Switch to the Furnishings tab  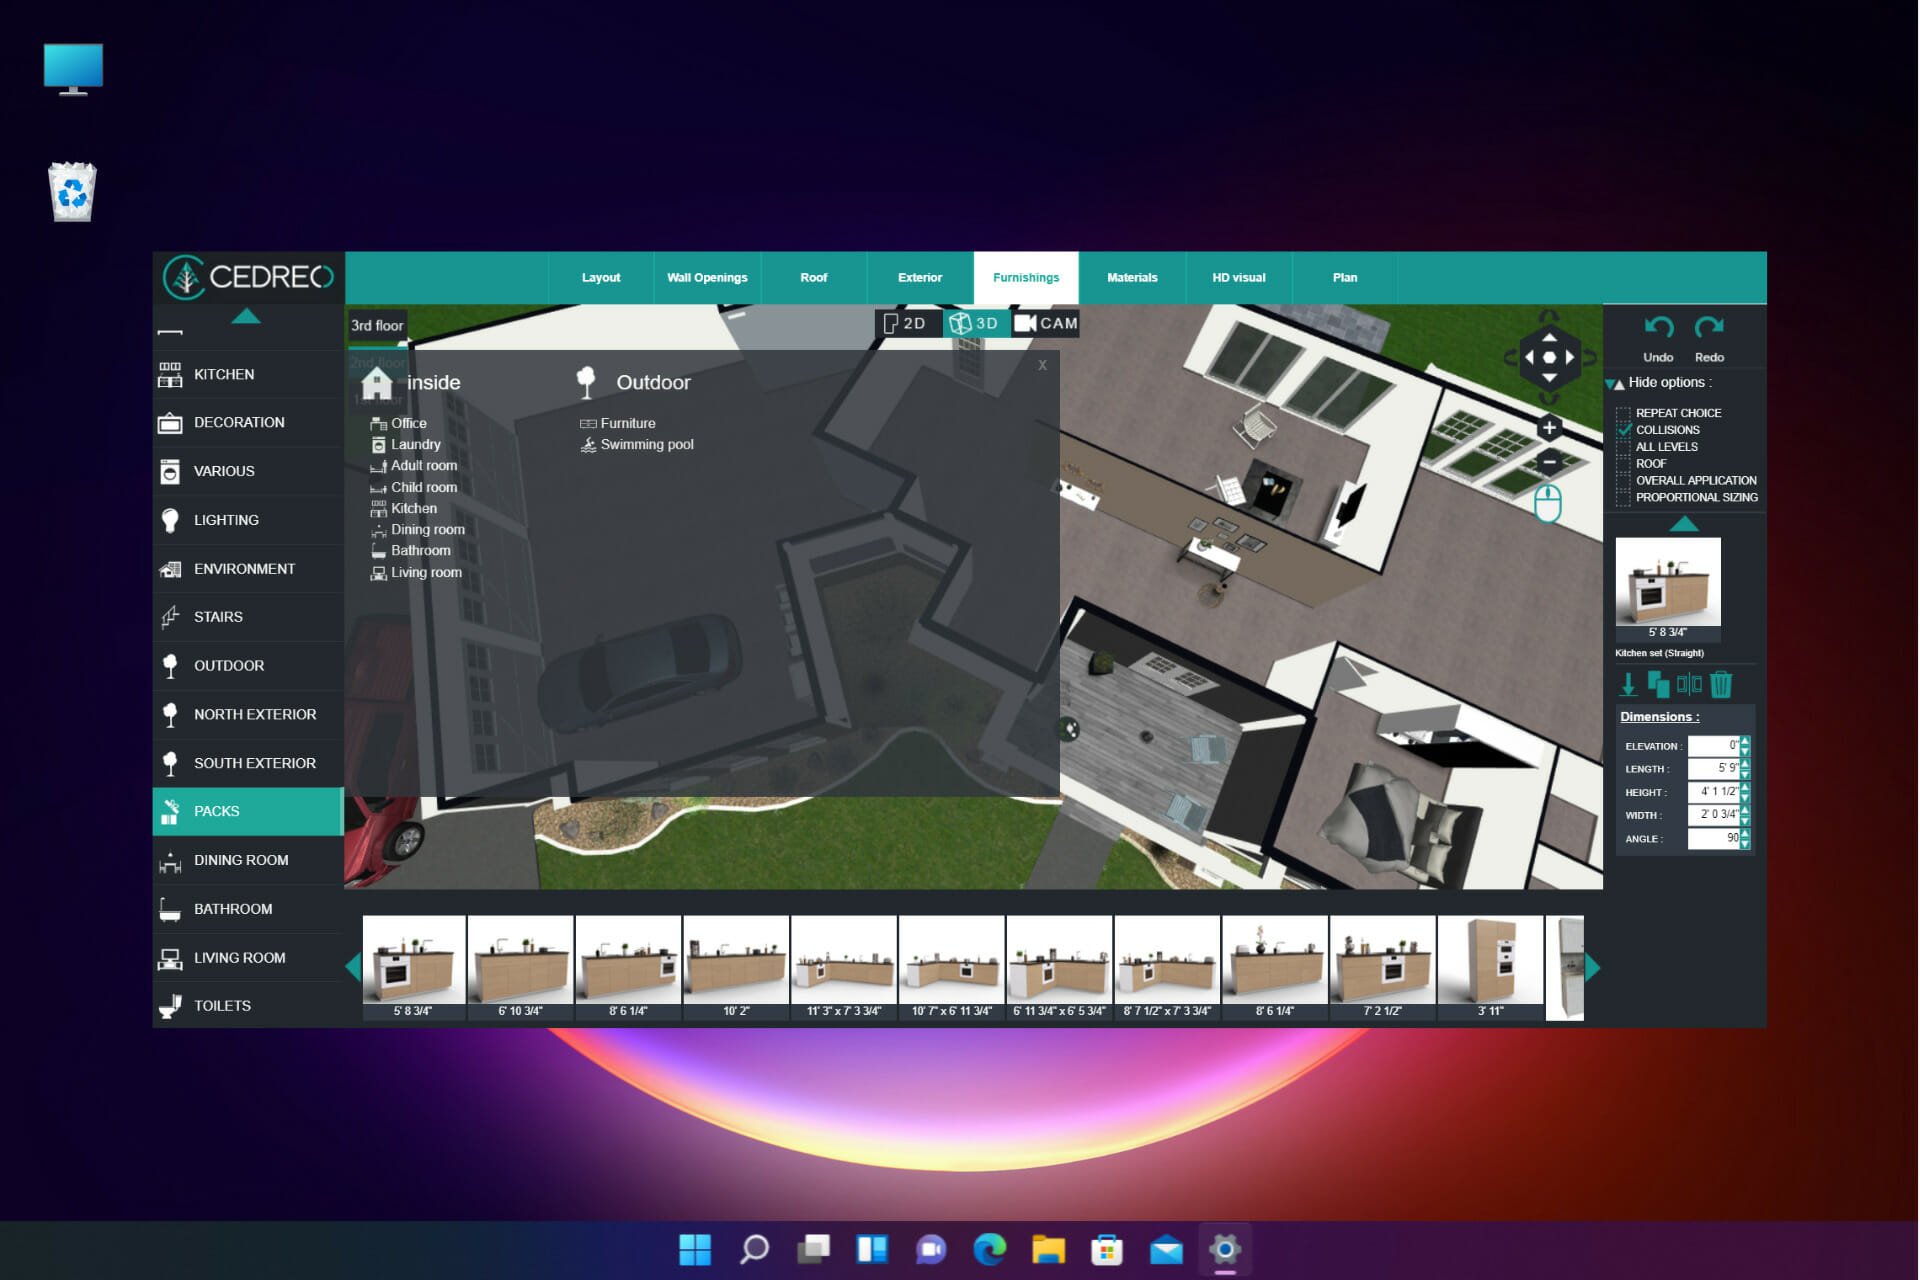coord(1026,277)
